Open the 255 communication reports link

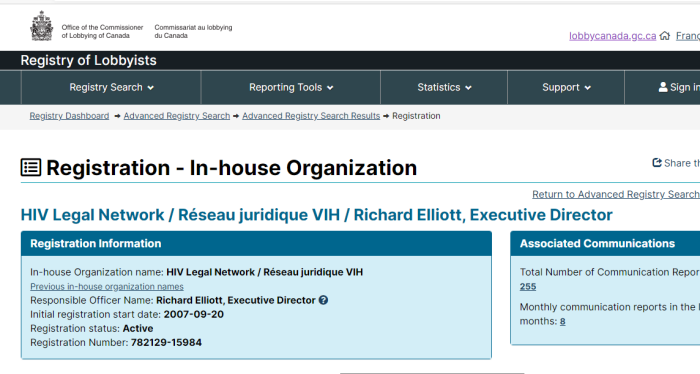click(528, 287)
